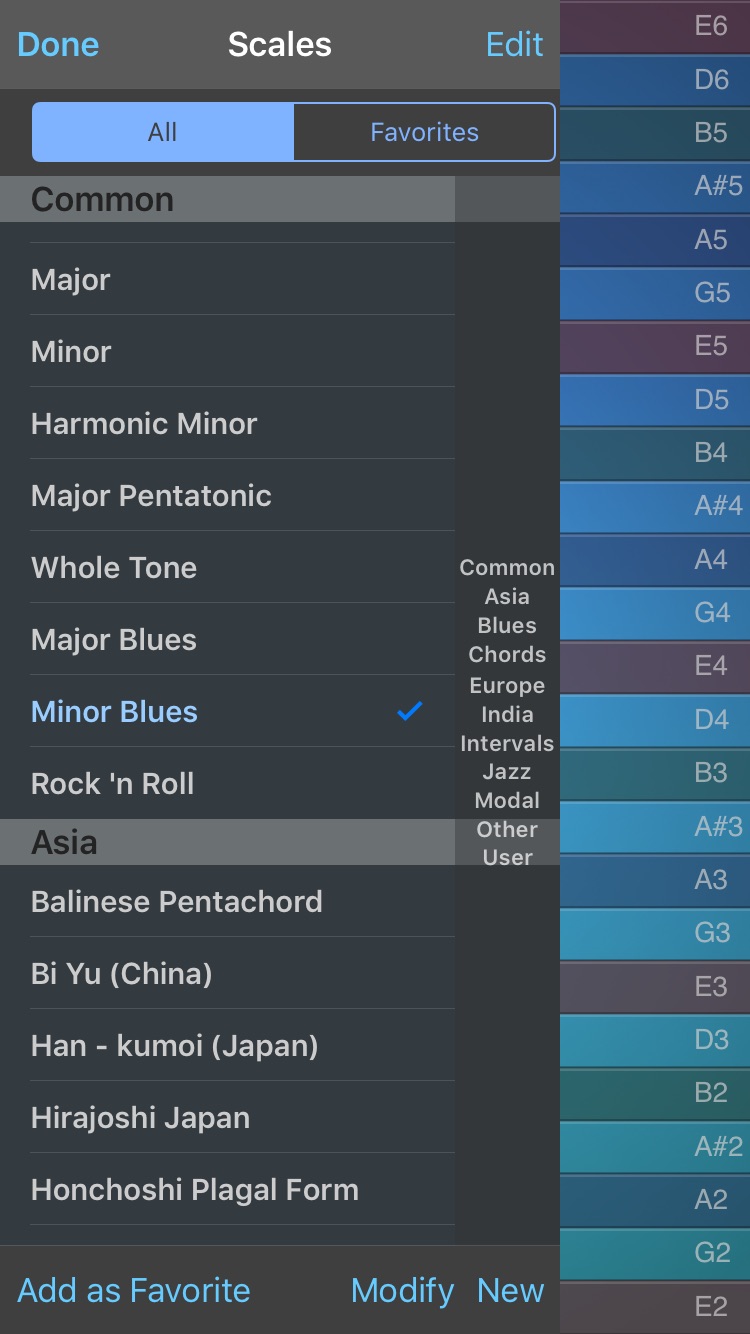Viewport: 750px width, 1334px height.
Task: Switch to the Favorites tab
Action: point(424,132)
